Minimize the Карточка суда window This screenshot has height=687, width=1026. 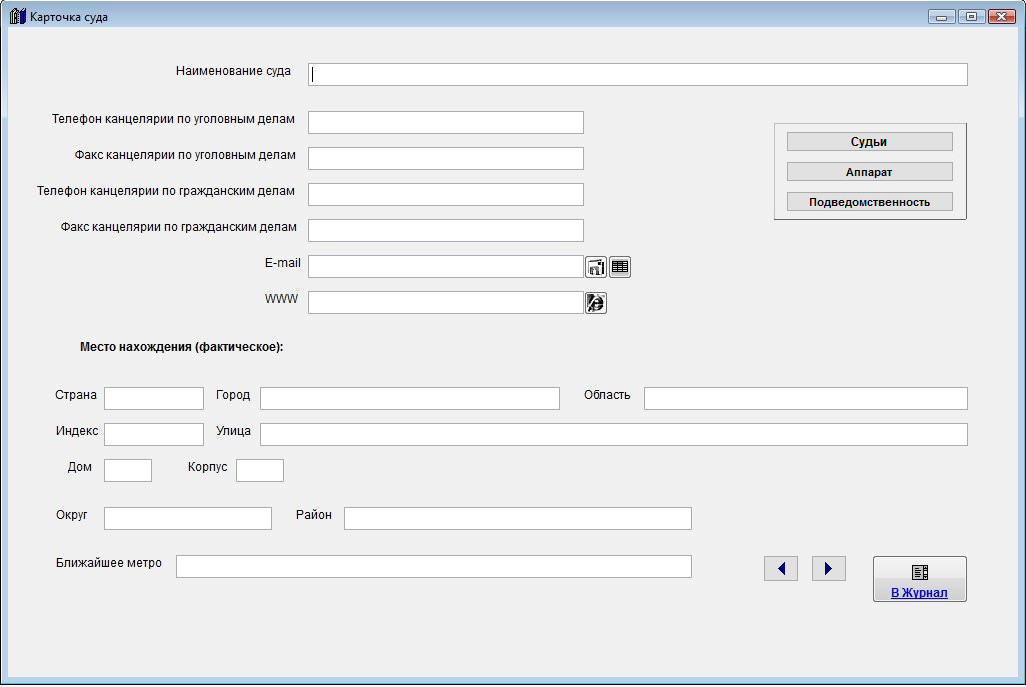click(x=942, y=16)
